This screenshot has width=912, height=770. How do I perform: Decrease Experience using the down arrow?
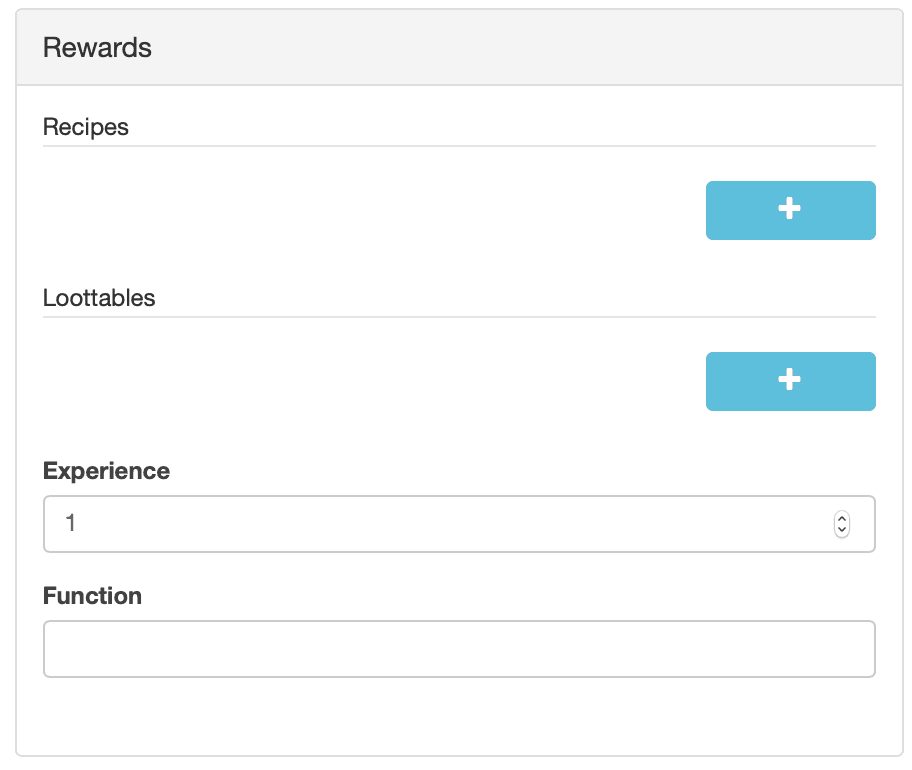coord(842,530)
